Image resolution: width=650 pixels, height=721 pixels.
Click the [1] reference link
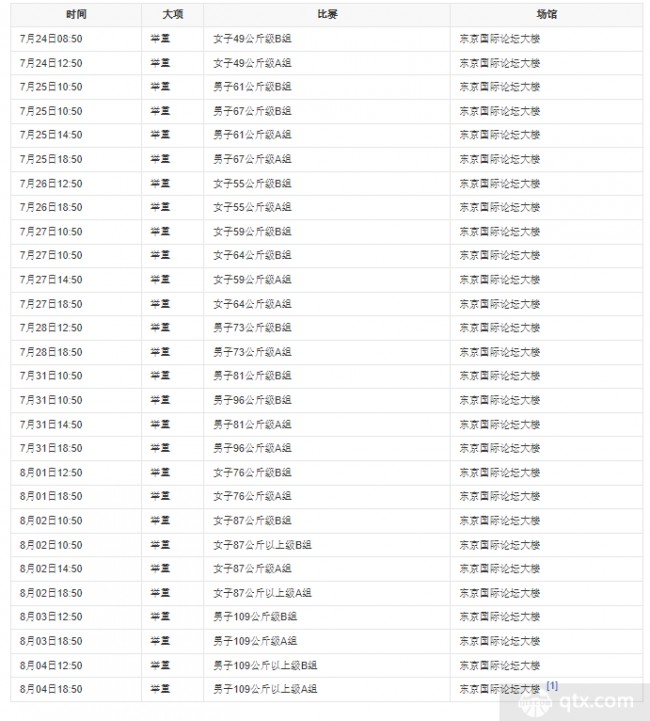pyautogui.click(x=552, y=686)
